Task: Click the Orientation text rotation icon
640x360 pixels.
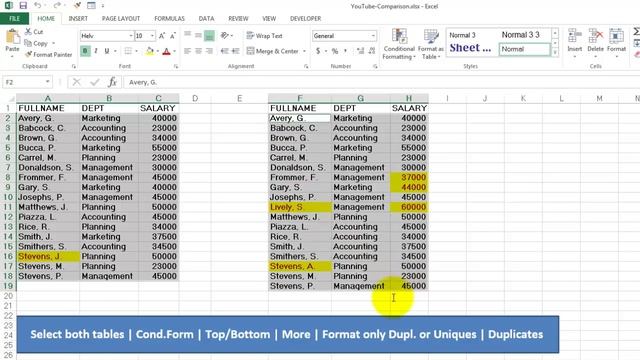Action: point(224,36)
